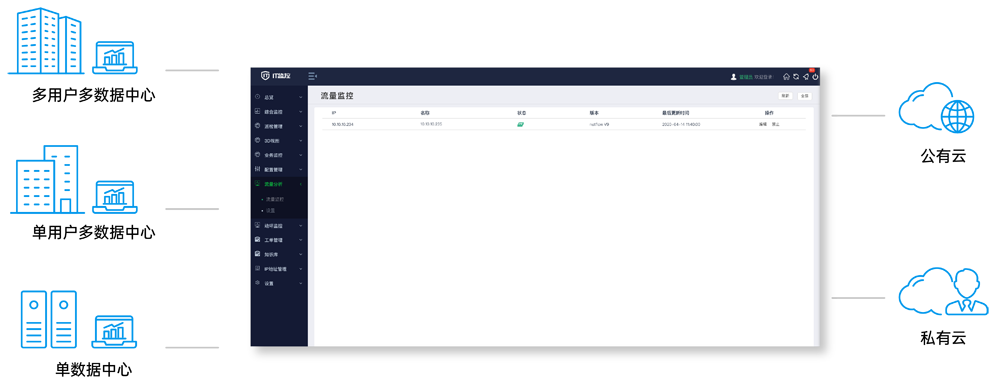Click the 2020-04-14 update time cell
Screen dimensions: 1000x385
tap(681, 124)
